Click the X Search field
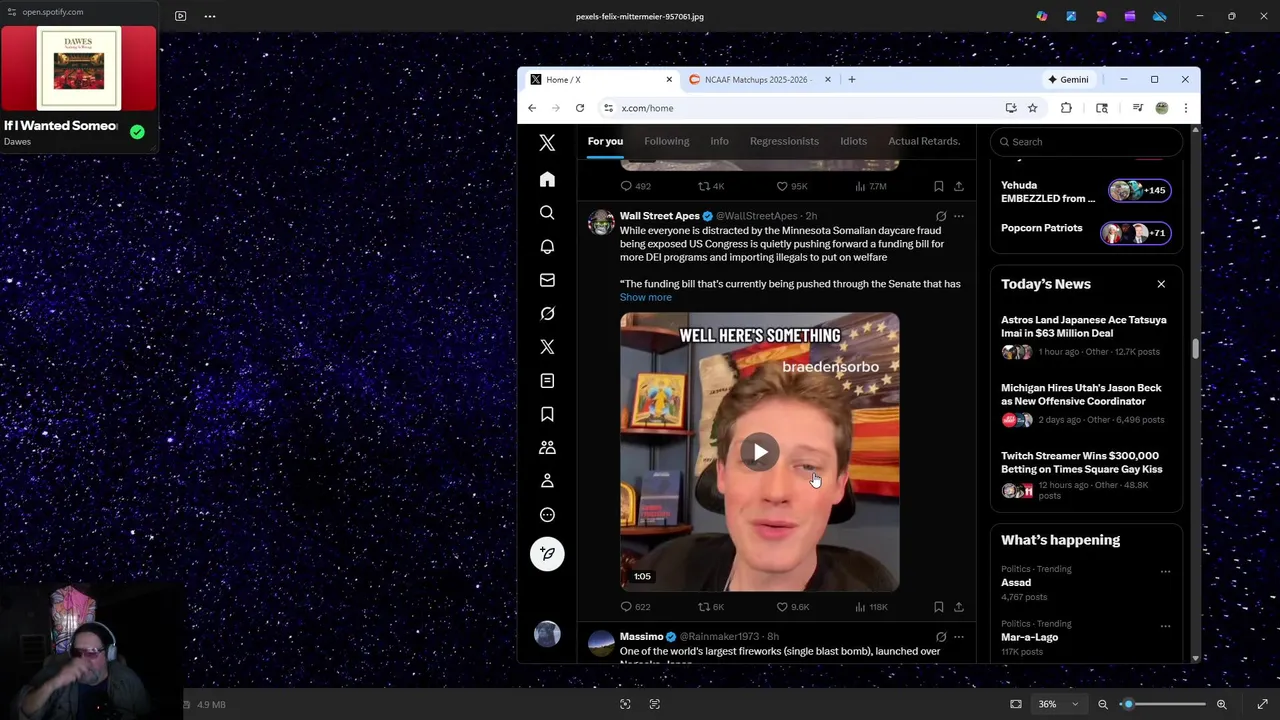The image size is (1280, 720). pyautogui.click(x=1086, y=142)
